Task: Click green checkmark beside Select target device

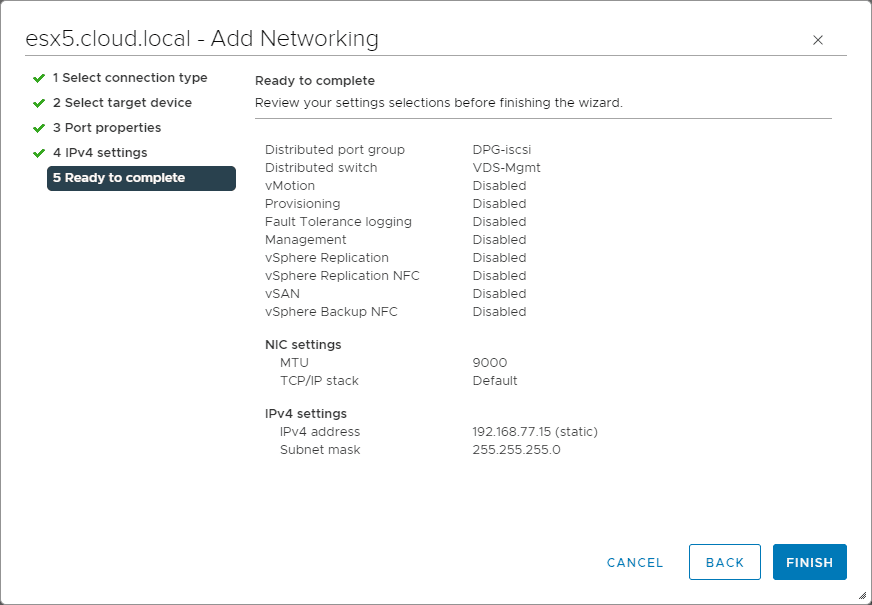Action: coord(39,103)
